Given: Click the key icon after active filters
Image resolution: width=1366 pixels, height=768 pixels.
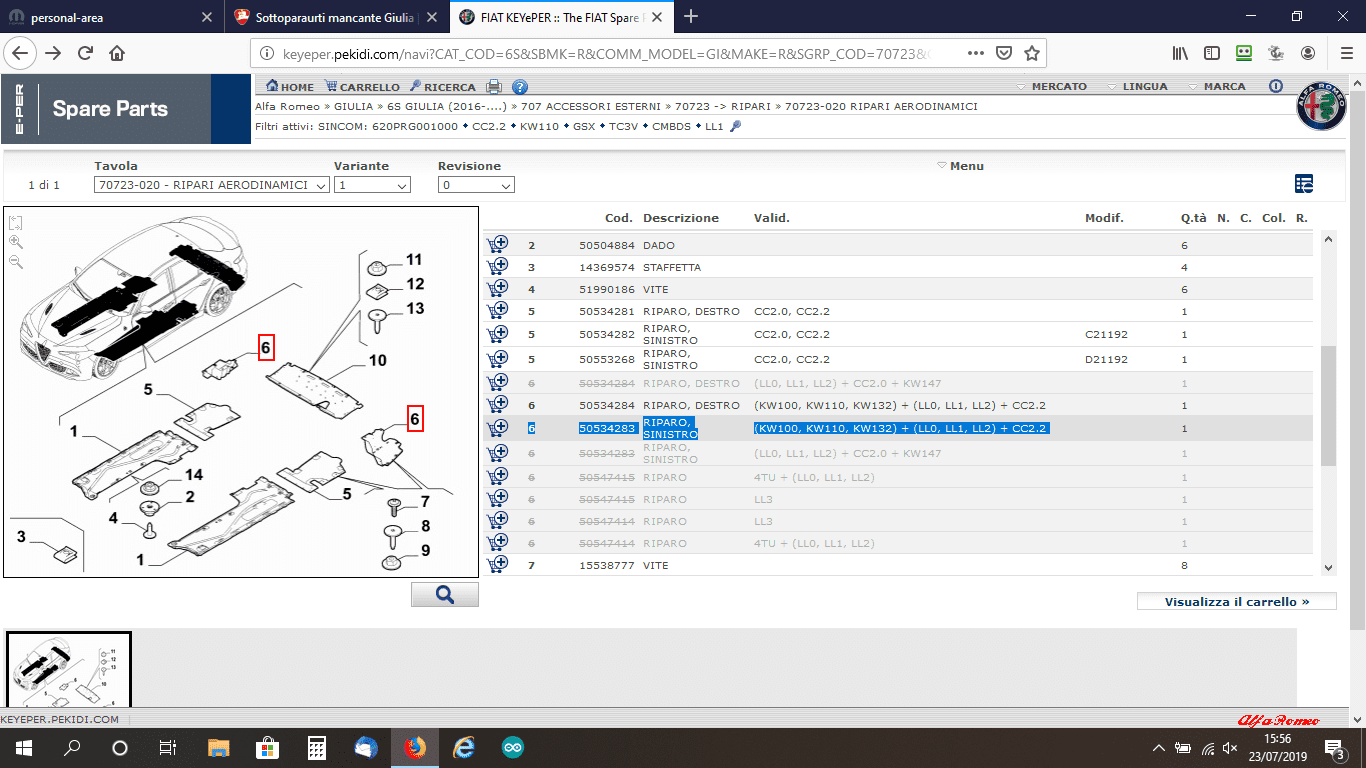Looking at the screenshot, I should [736, 126].
